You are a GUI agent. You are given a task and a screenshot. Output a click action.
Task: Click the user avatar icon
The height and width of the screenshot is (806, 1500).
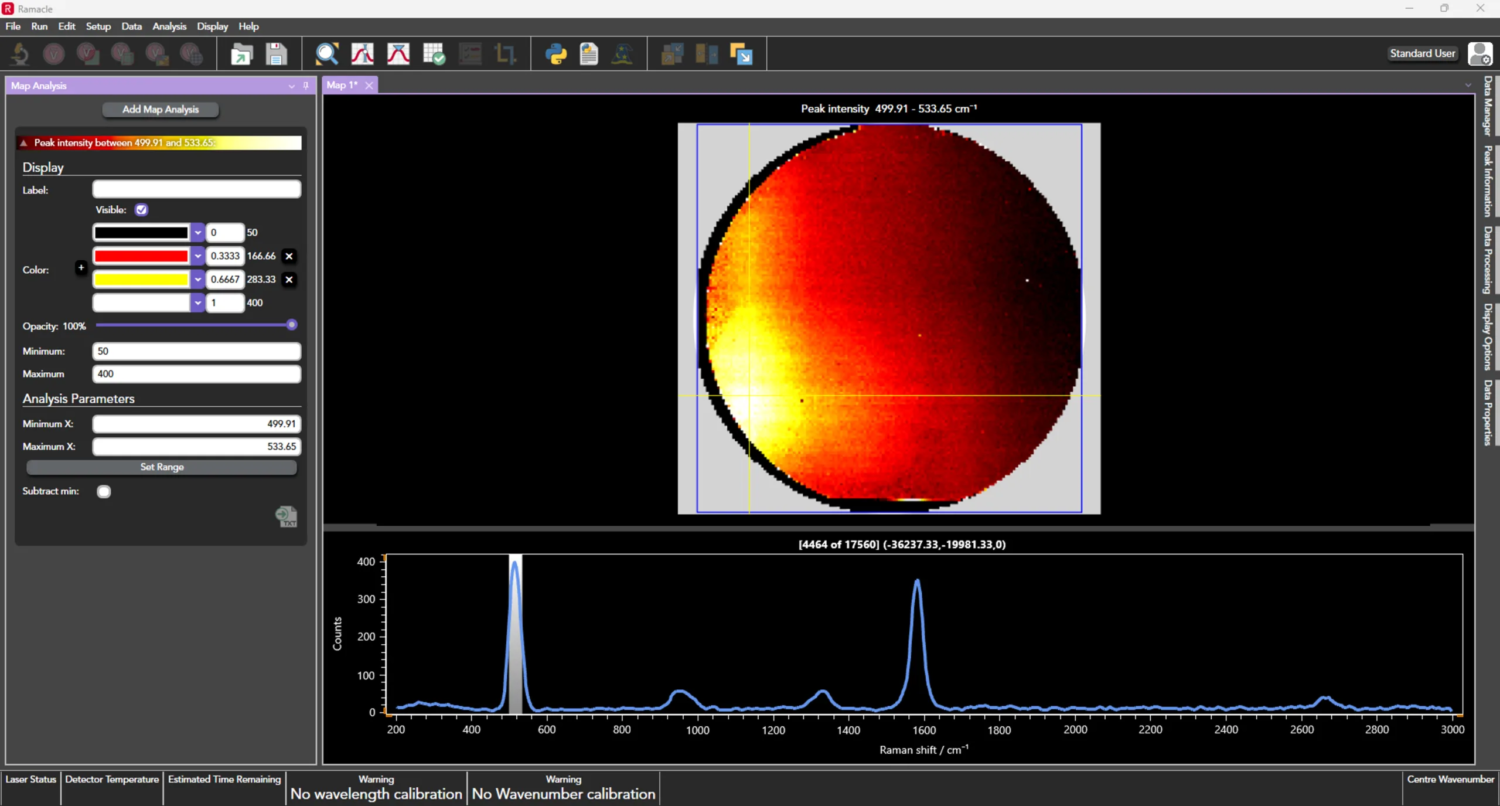(1479, 54)
